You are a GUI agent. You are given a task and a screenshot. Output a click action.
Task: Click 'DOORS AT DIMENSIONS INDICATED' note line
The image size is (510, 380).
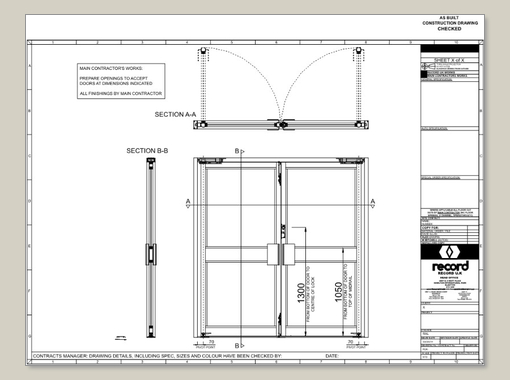pyautogui.click(x=116, y=83)
